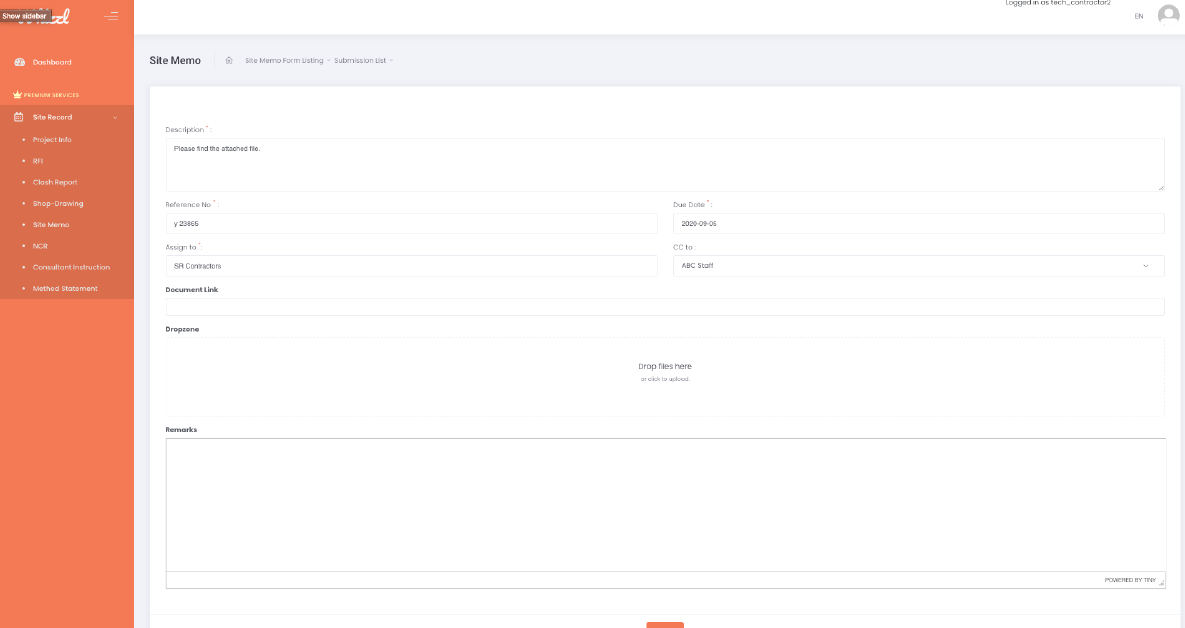1185x628 pixels.
Task: Focus the Document Link input field
Action: (665, 307)
